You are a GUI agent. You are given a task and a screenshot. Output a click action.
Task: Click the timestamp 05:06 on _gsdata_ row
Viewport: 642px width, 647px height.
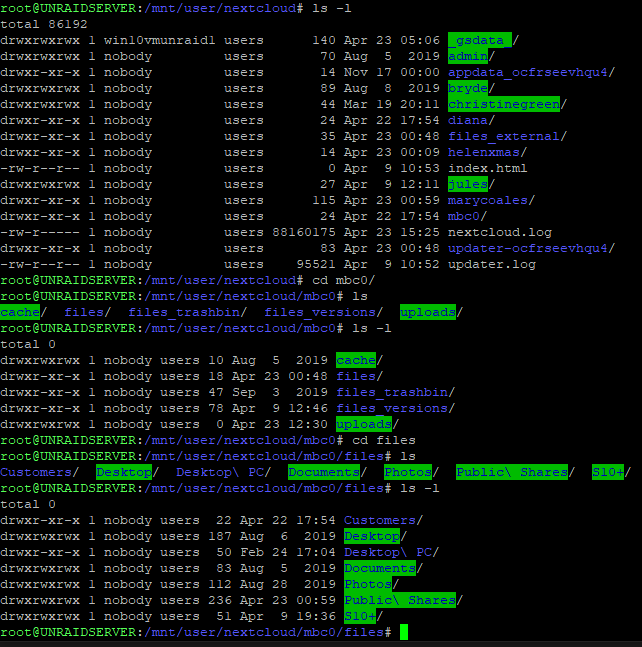click(x=420, y=40)
